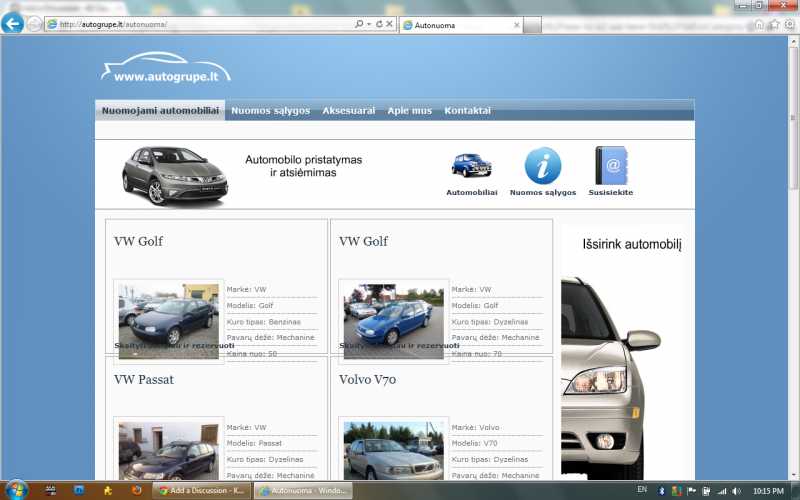The height and width of the screenshot is (500, 800).
Task: Open the Windows Start button
Action: [x=16, y=490]
